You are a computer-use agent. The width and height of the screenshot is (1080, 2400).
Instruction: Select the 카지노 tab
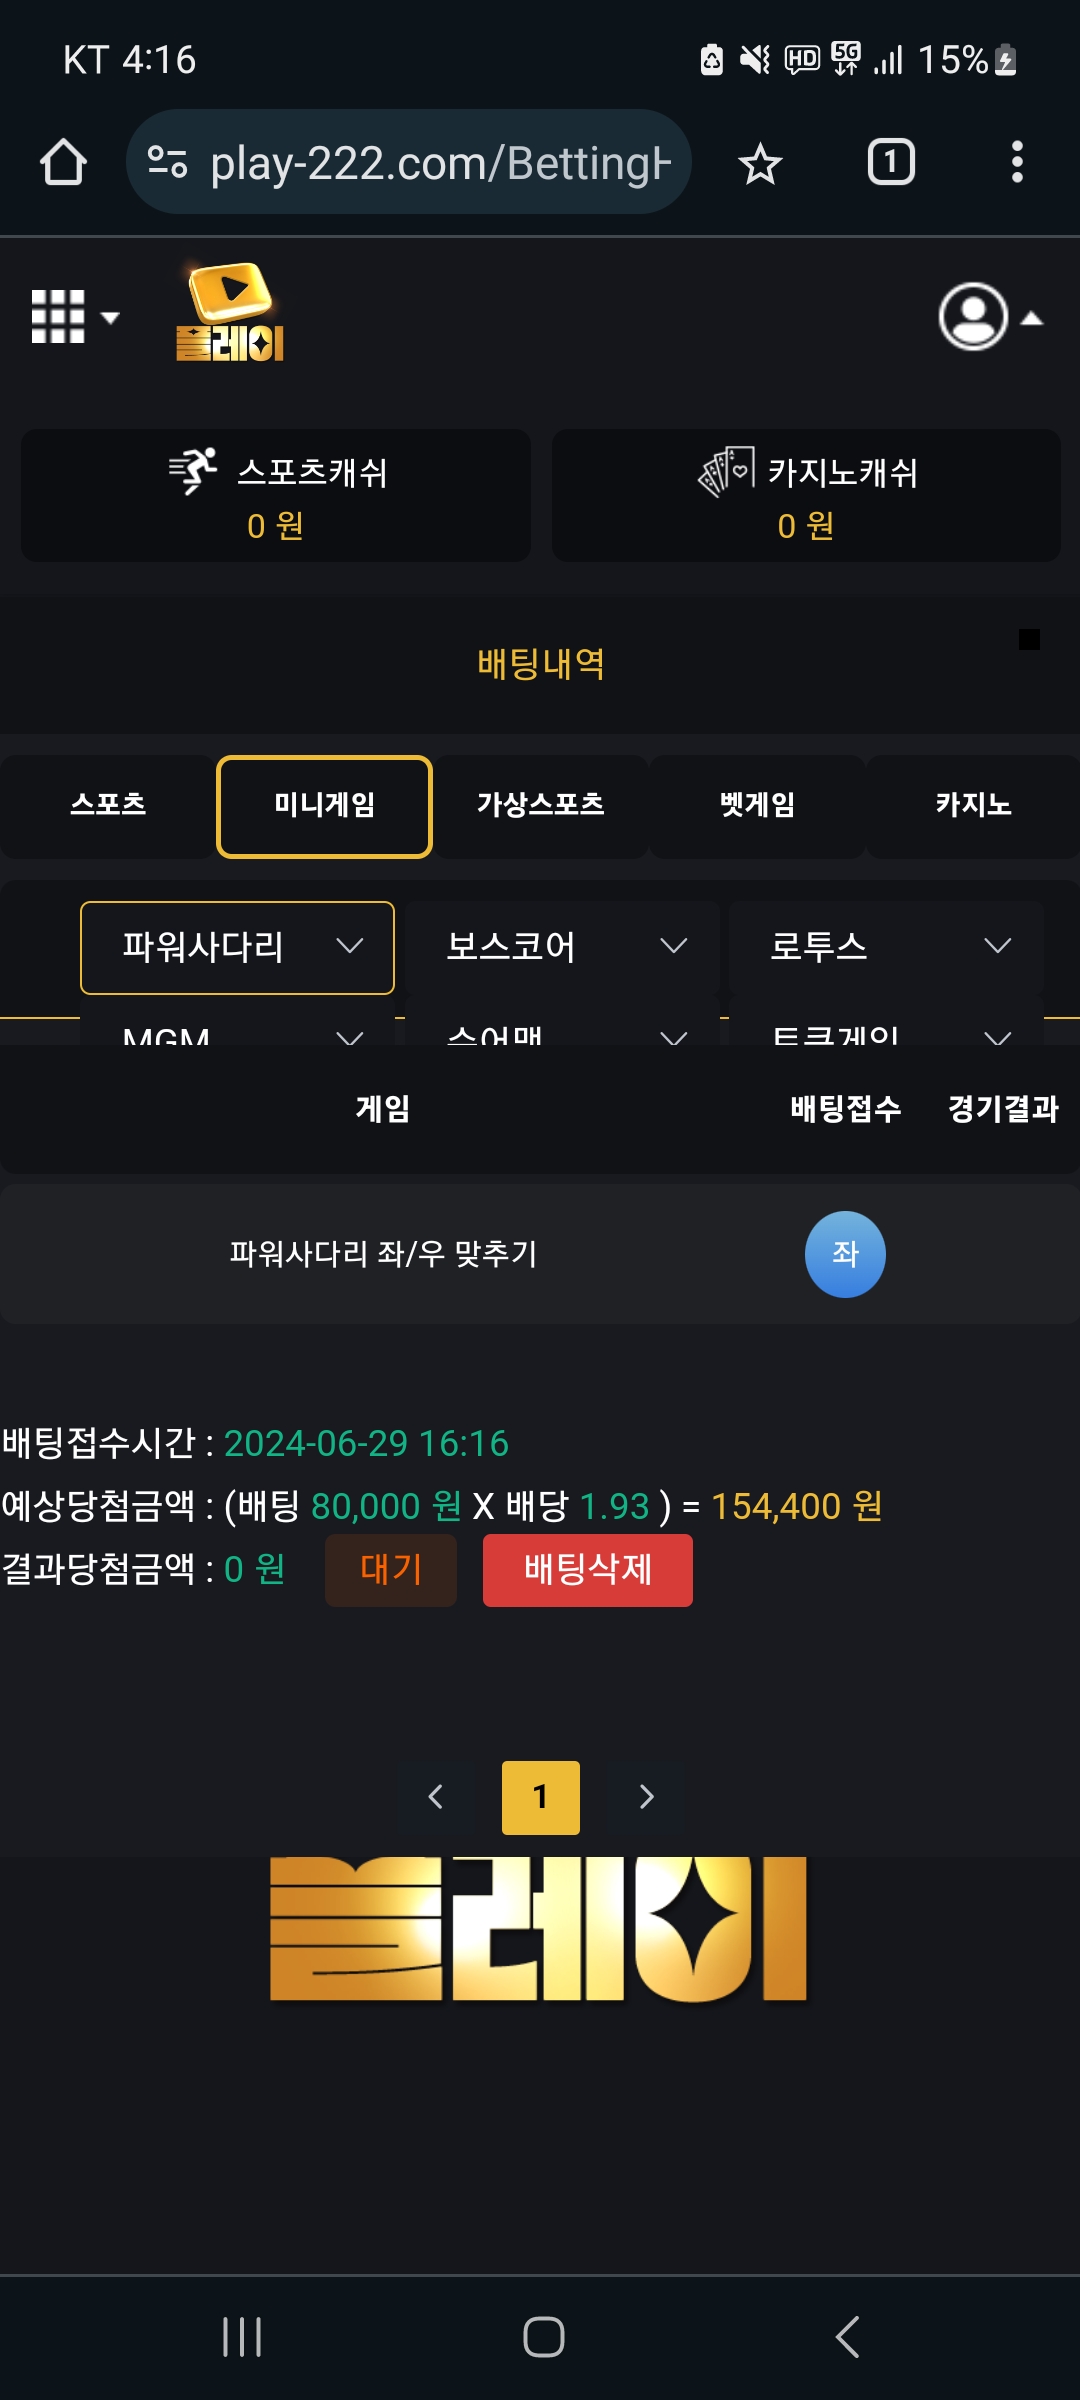pos(973,806)
